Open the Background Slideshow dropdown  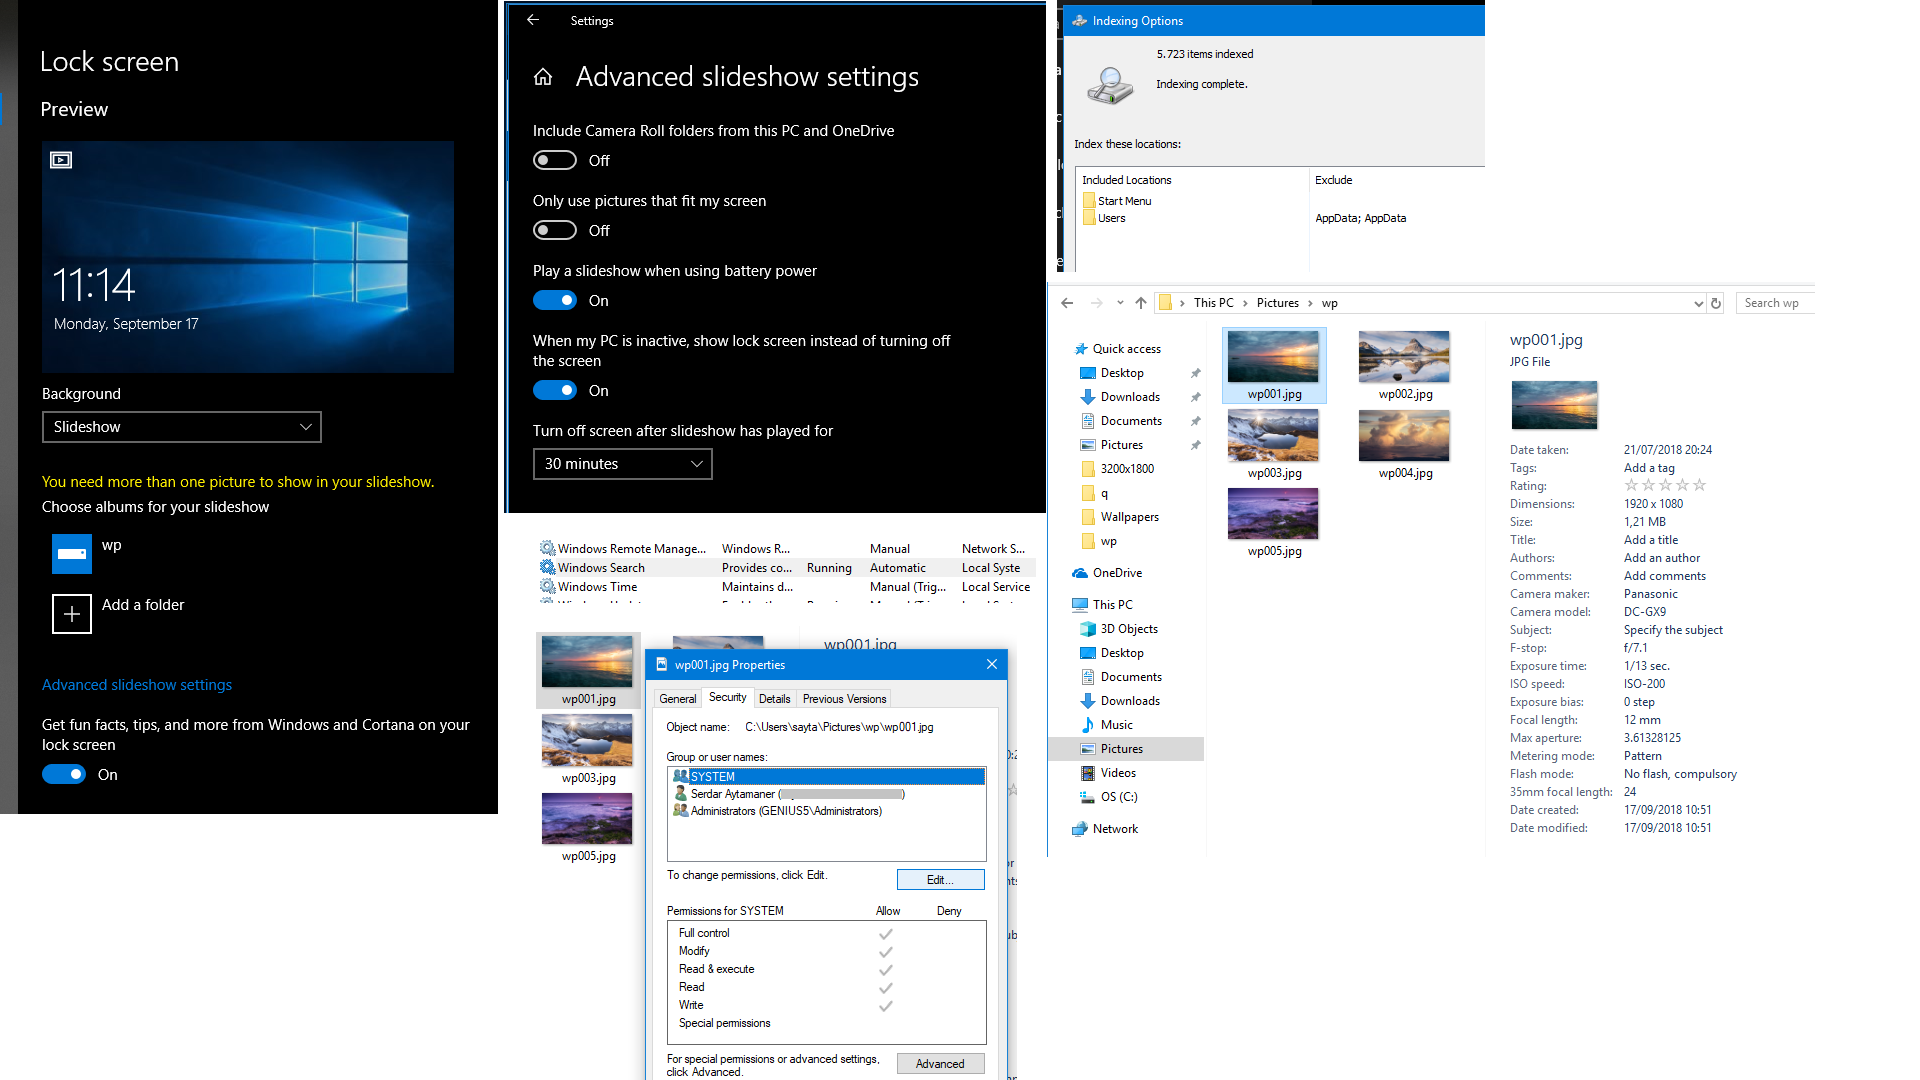(x=181, y=427)
